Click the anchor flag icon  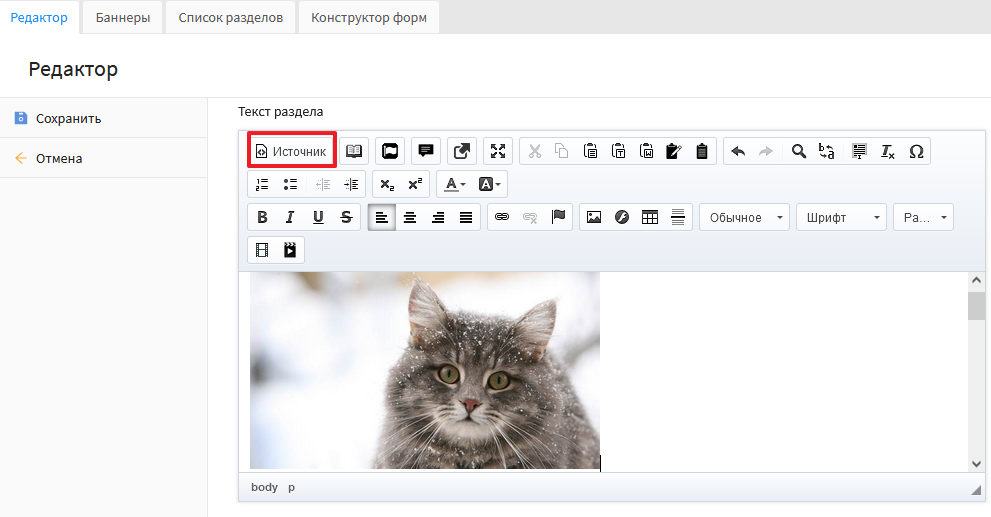tap(558, 217)
